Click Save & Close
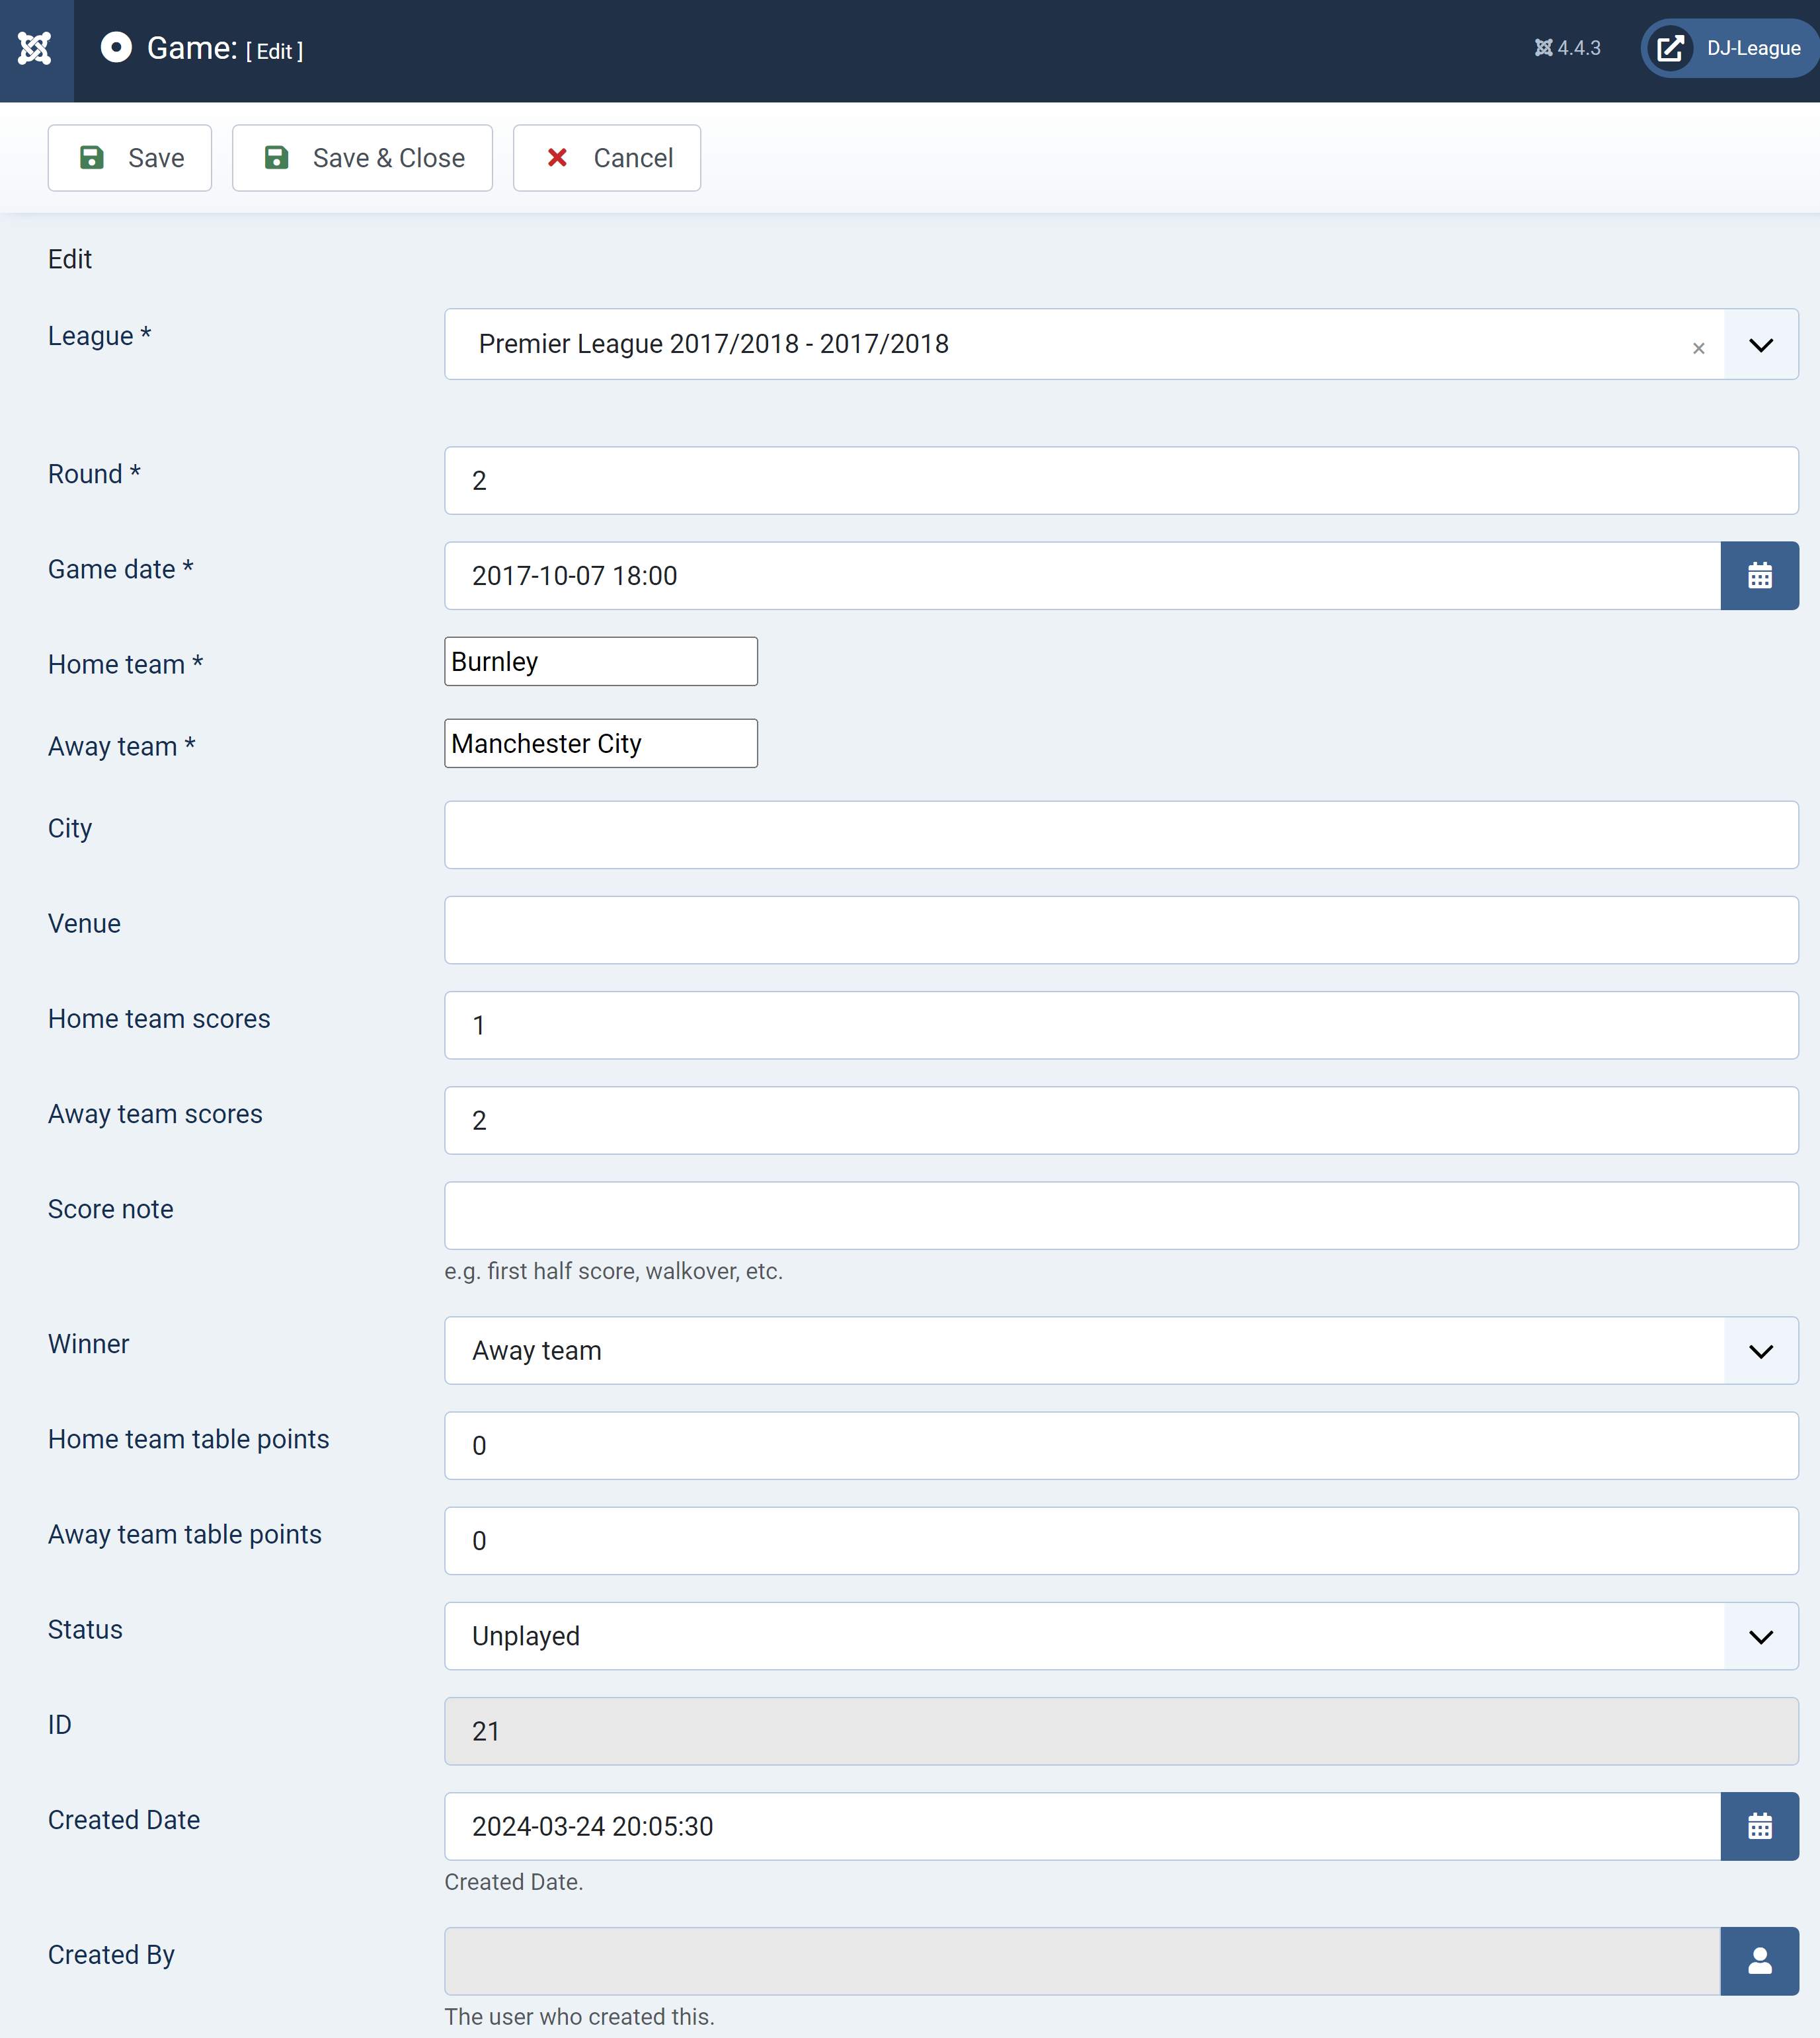This screenshot has width=1820, height=2038. (x=362, y=158)
